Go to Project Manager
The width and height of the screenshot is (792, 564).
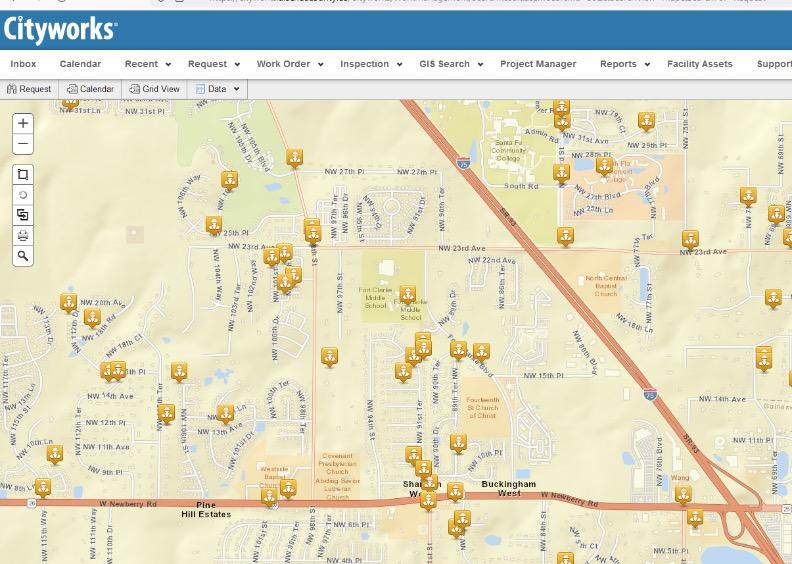tap(538, 64)
